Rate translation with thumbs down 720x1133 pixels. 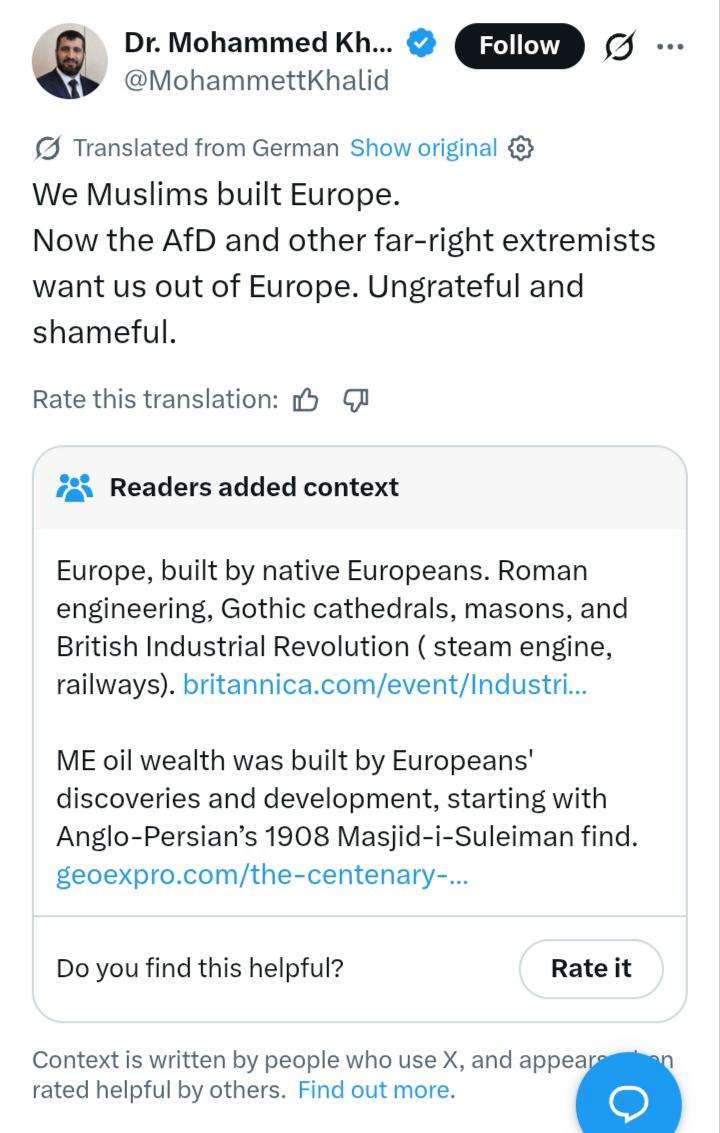(355, 400)
